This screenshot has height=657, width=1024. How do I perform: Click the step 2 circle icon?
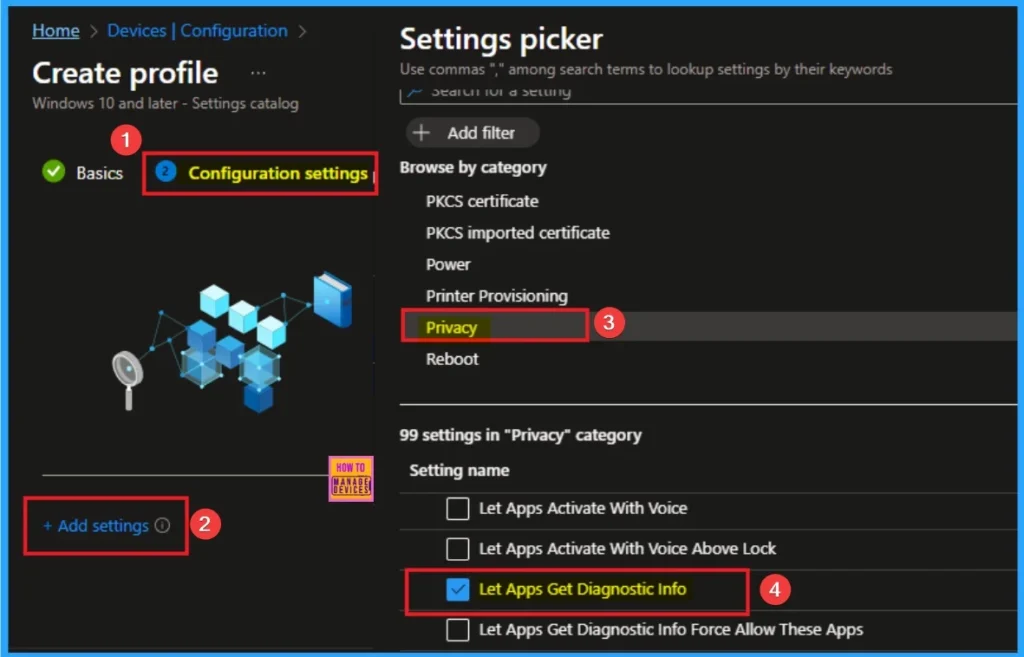[166, 172]
